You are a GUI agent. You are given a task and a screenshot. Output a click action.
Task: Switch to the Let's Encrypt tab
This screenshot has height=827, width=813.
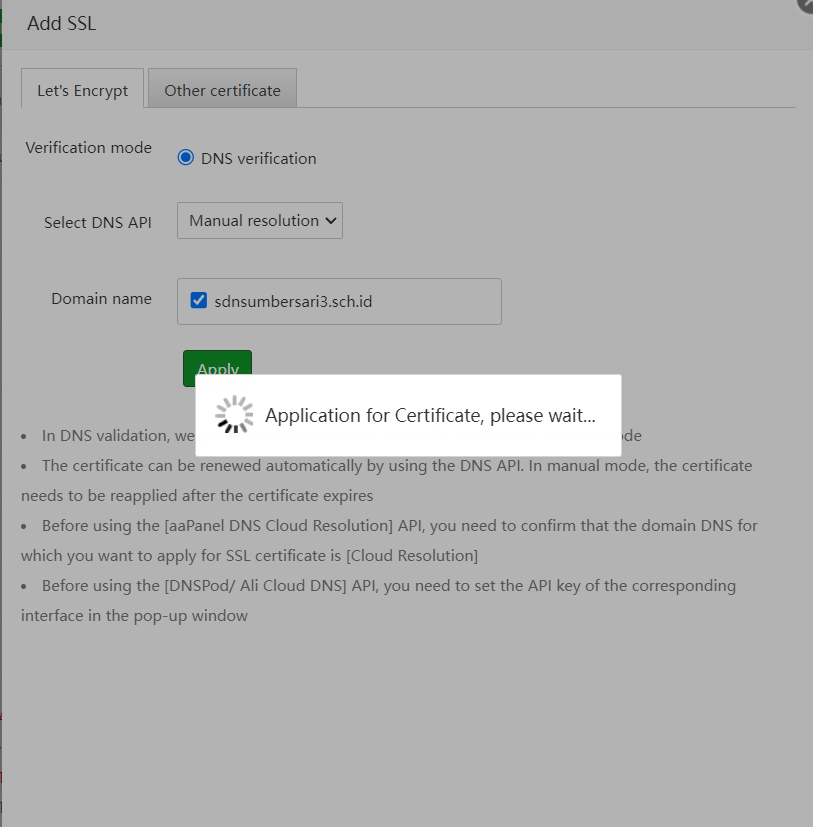82,90
